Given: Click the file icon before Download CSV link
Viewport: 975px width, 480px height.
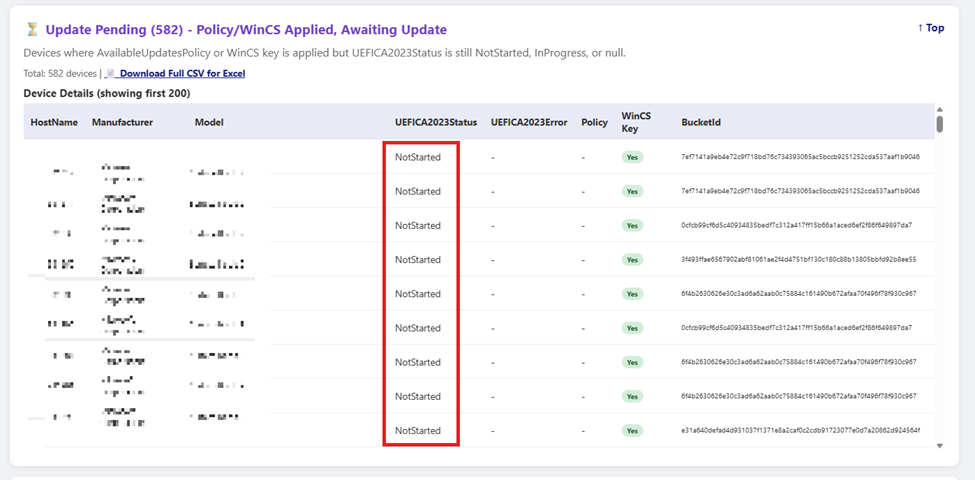Looking at the screenshot, I should pyautogui.click(x=111, y=73).
